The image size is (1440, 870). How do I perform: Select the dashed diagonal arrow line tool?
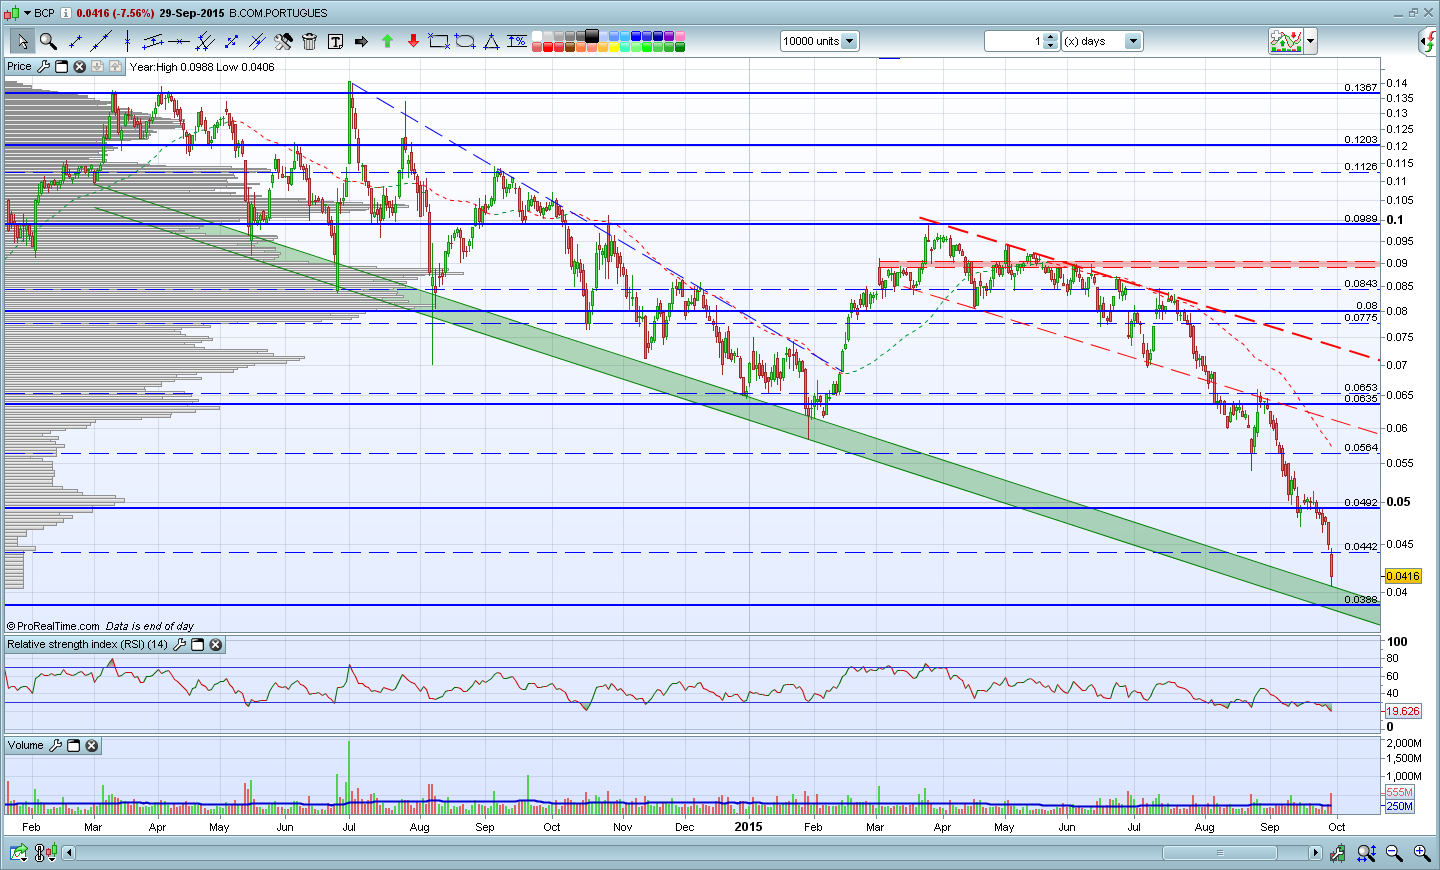tap(231, 41)
